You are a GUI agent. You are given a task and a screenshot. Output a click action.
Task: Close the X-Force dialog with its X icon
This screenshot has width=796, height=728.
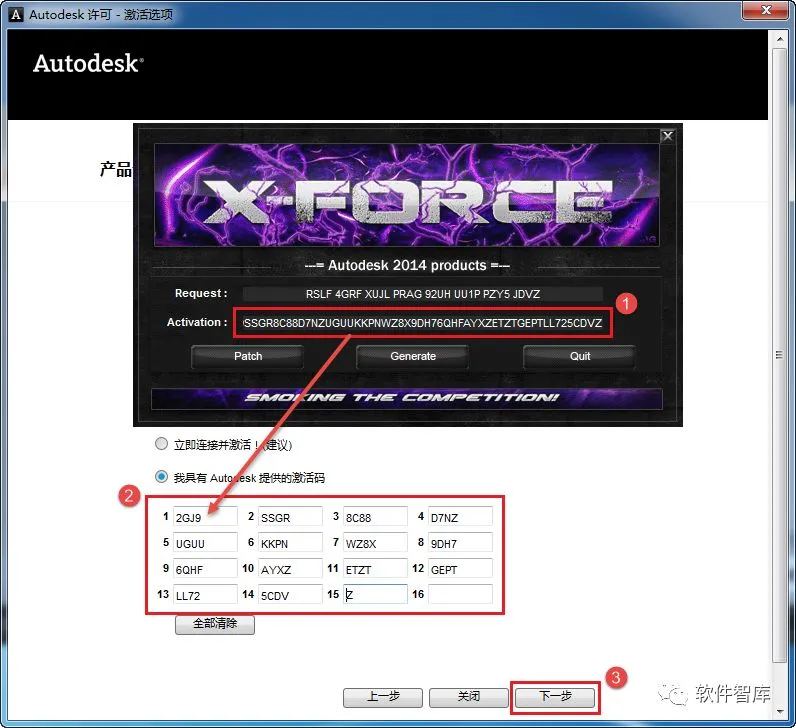(x=668, y=136)
